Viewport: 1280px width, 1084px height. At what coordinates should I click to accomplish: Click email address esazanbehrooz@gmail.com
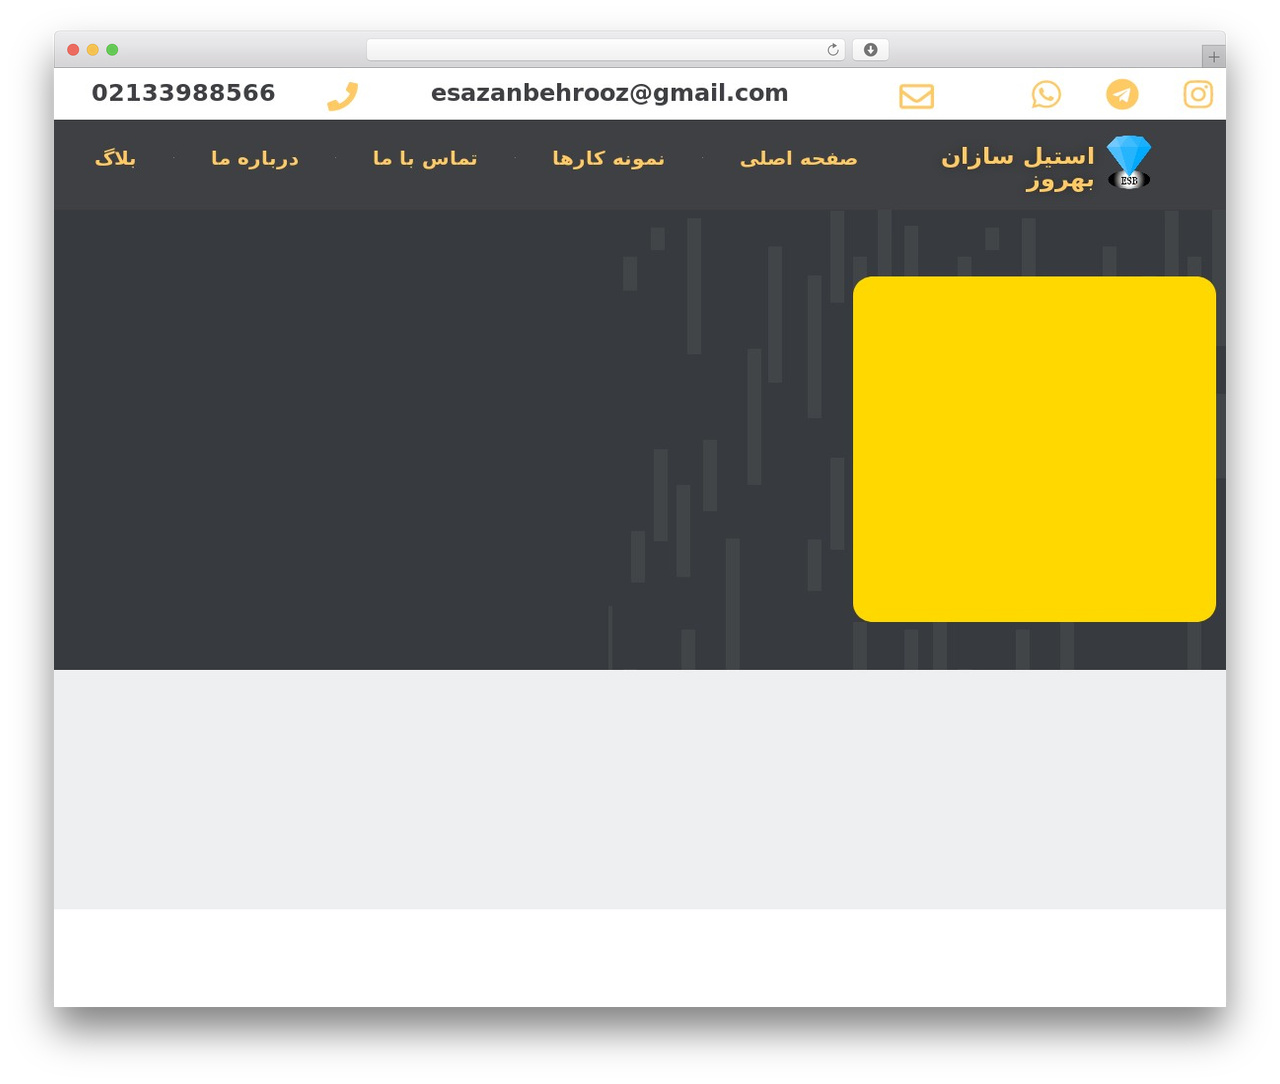pos(609,93)
